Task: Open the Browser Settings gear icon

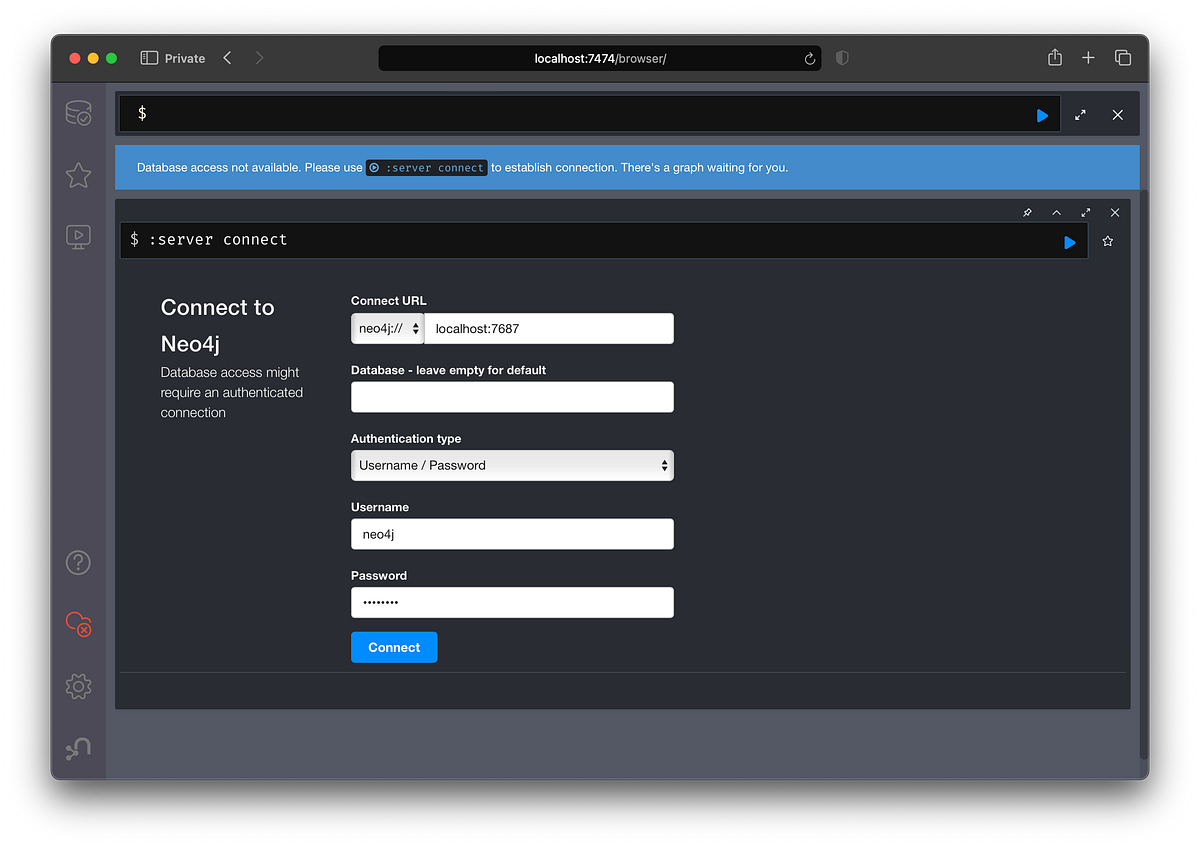Action: pyautogui.click(x=78, y=686)
